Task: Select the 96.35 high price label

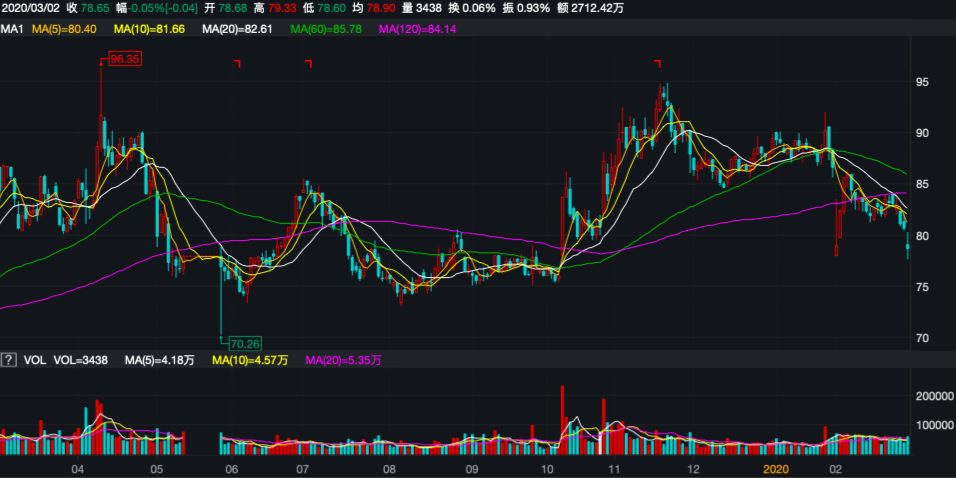Action: (x=125, y=60)
